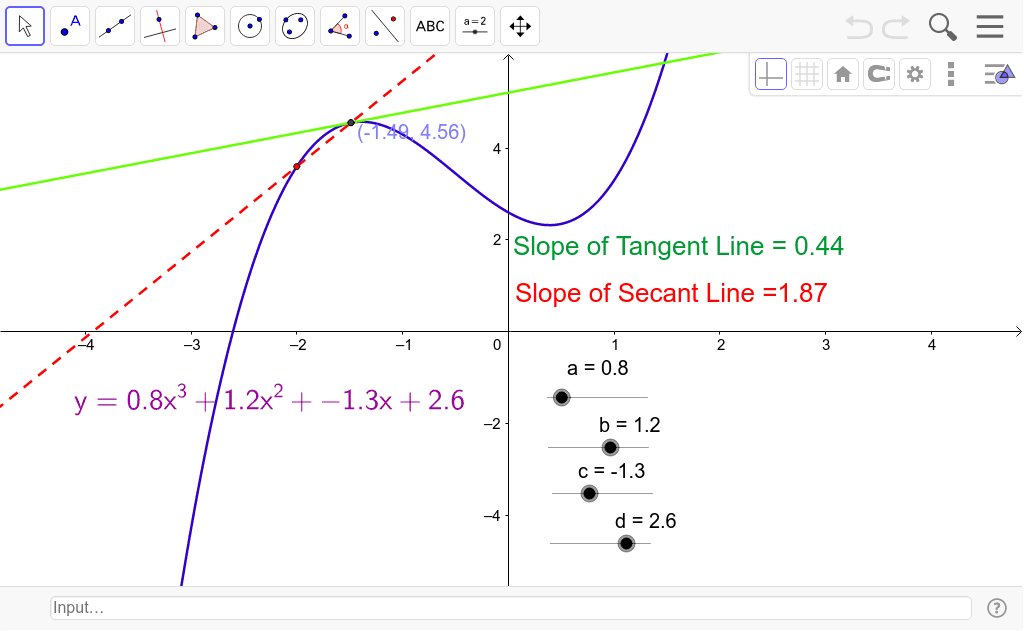Select the Line through two points tool

[115, 26]
